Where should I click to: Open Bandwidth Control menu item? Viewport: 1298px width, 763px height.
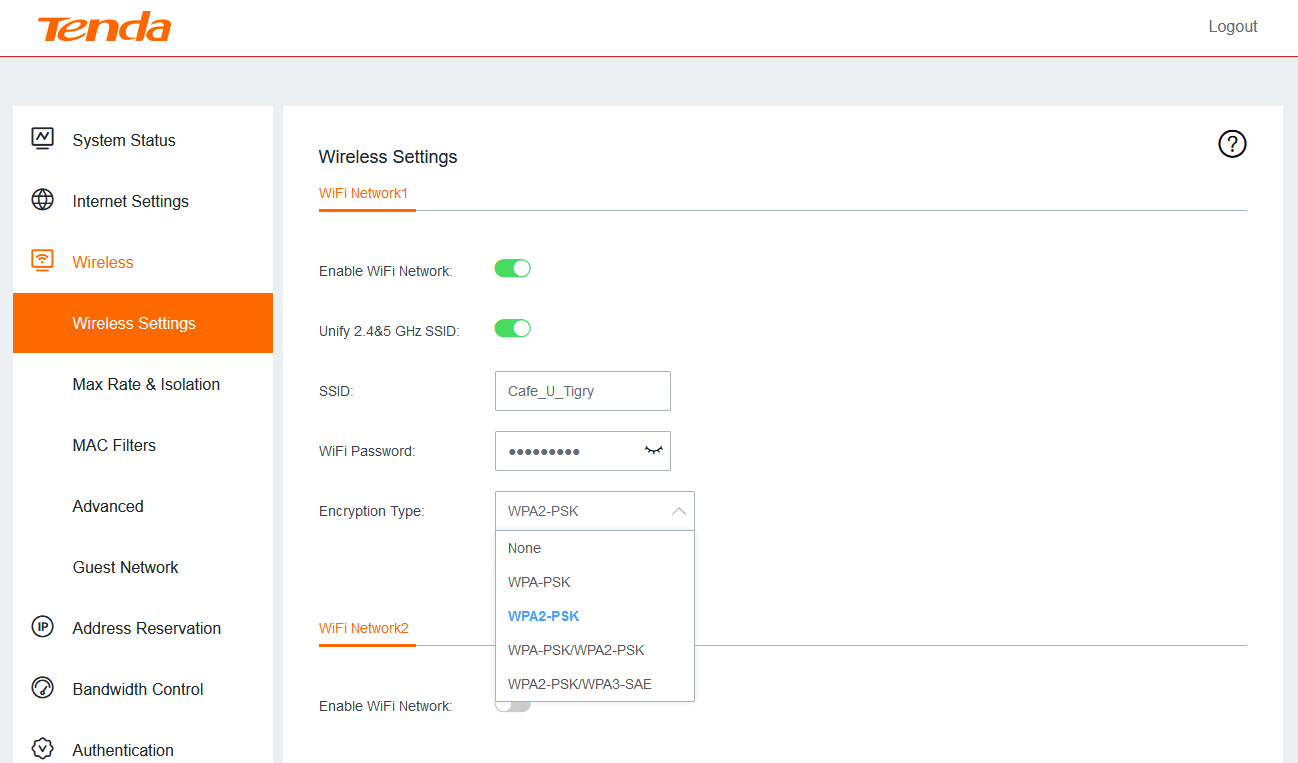[x=143, y=689]
